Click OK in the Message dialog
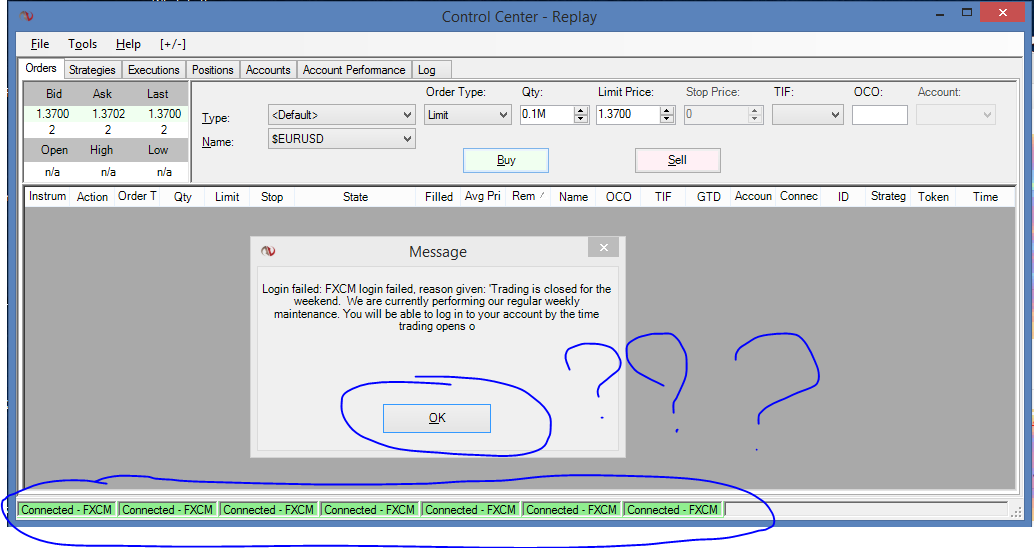The height and width of the screenshot is (548, 1034). click(437, 418)
